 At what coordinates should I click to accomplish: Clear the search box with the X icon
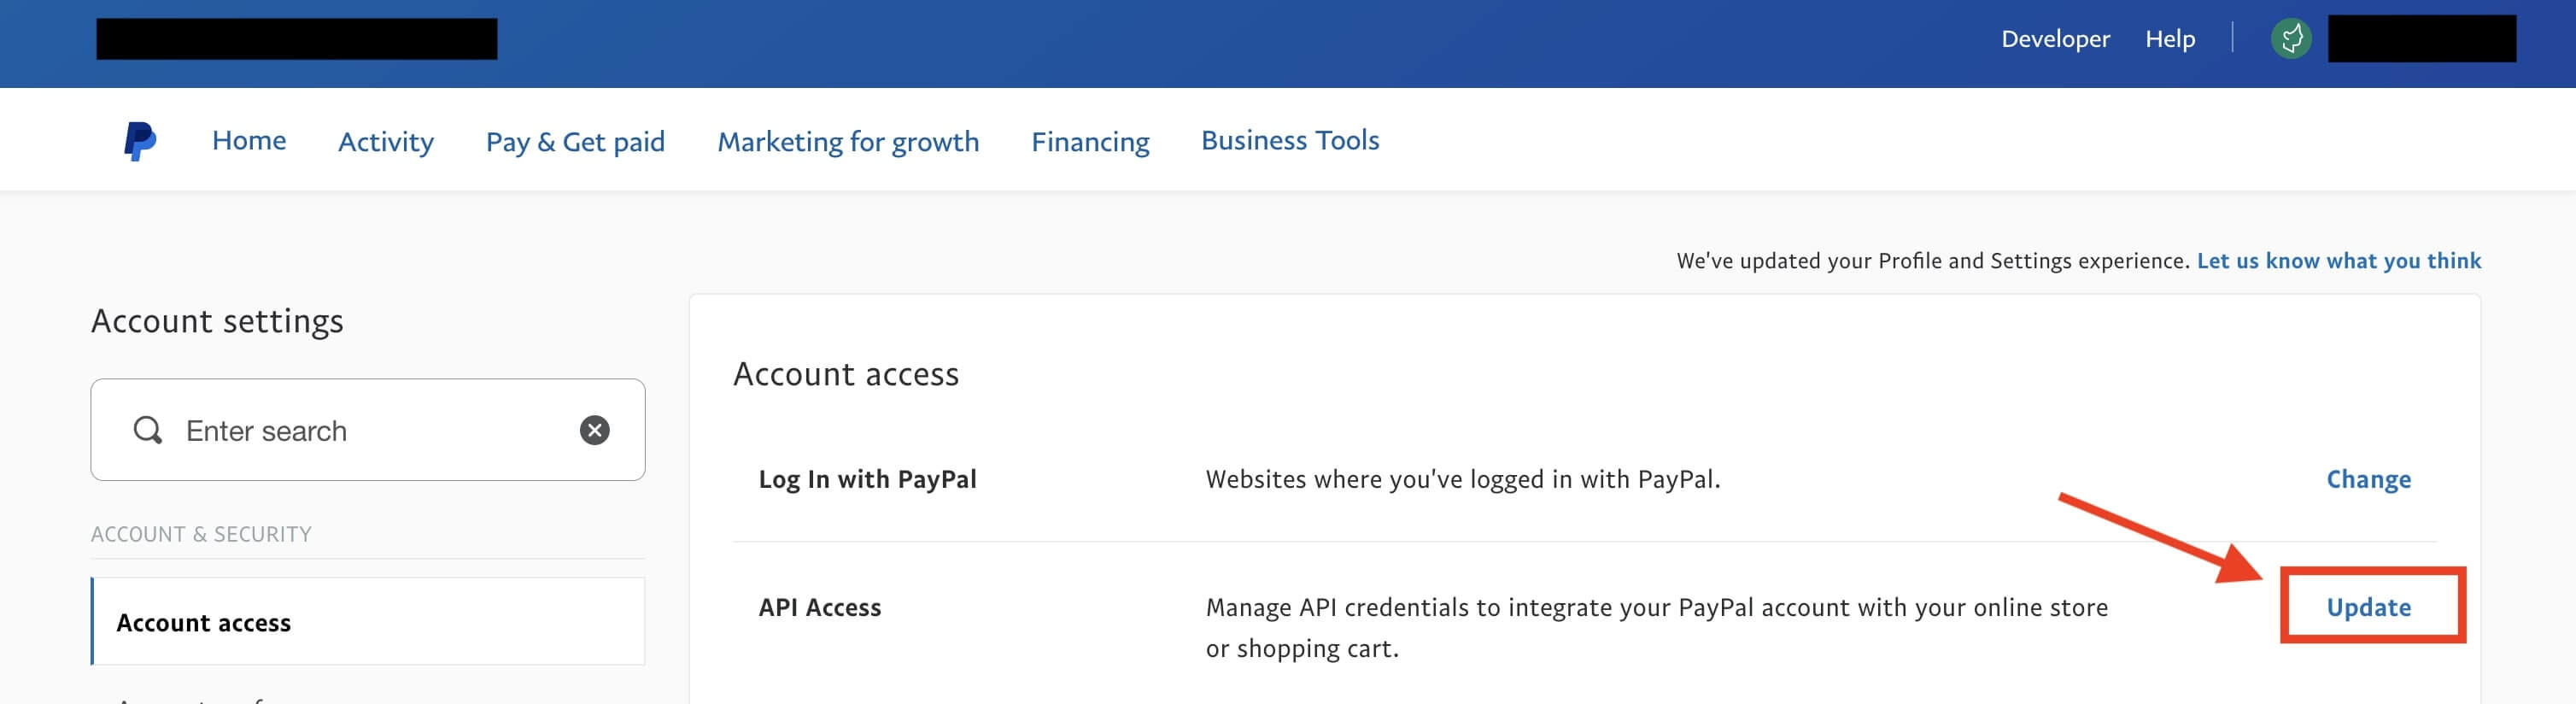(593, 430)
